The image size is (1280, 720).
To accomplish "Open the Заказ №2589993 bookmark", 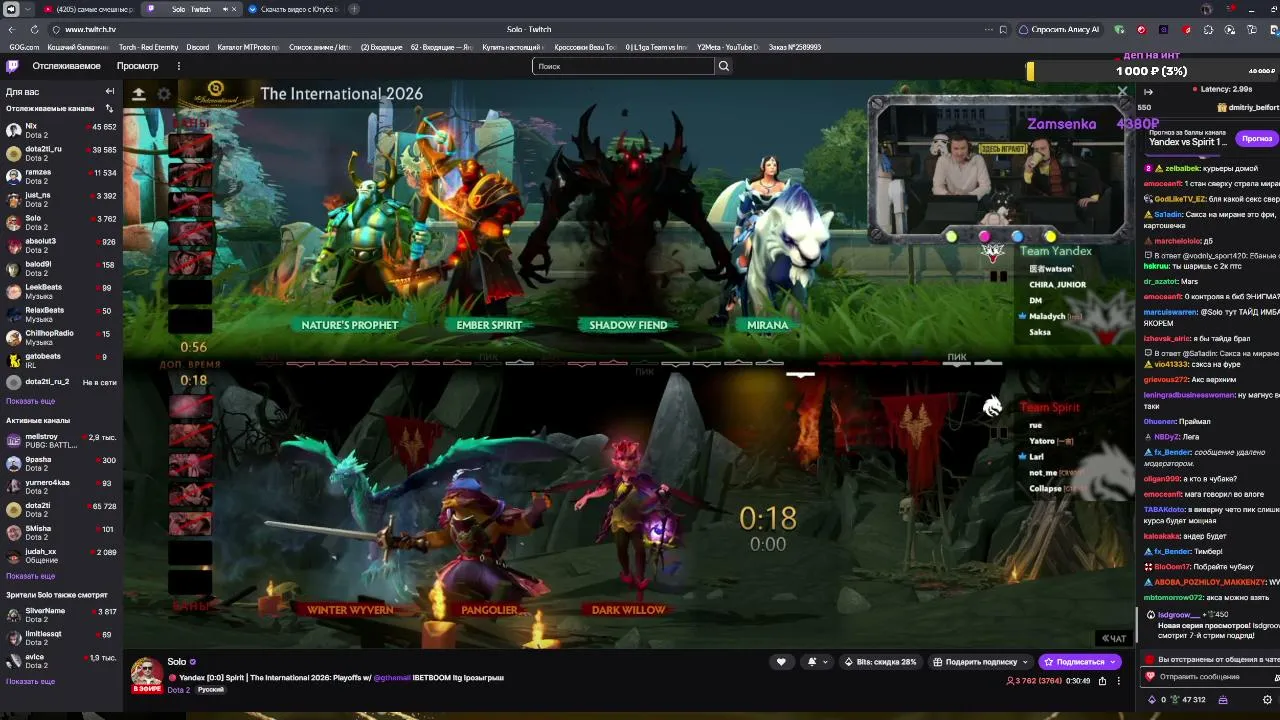I will [x=795, y=47].
